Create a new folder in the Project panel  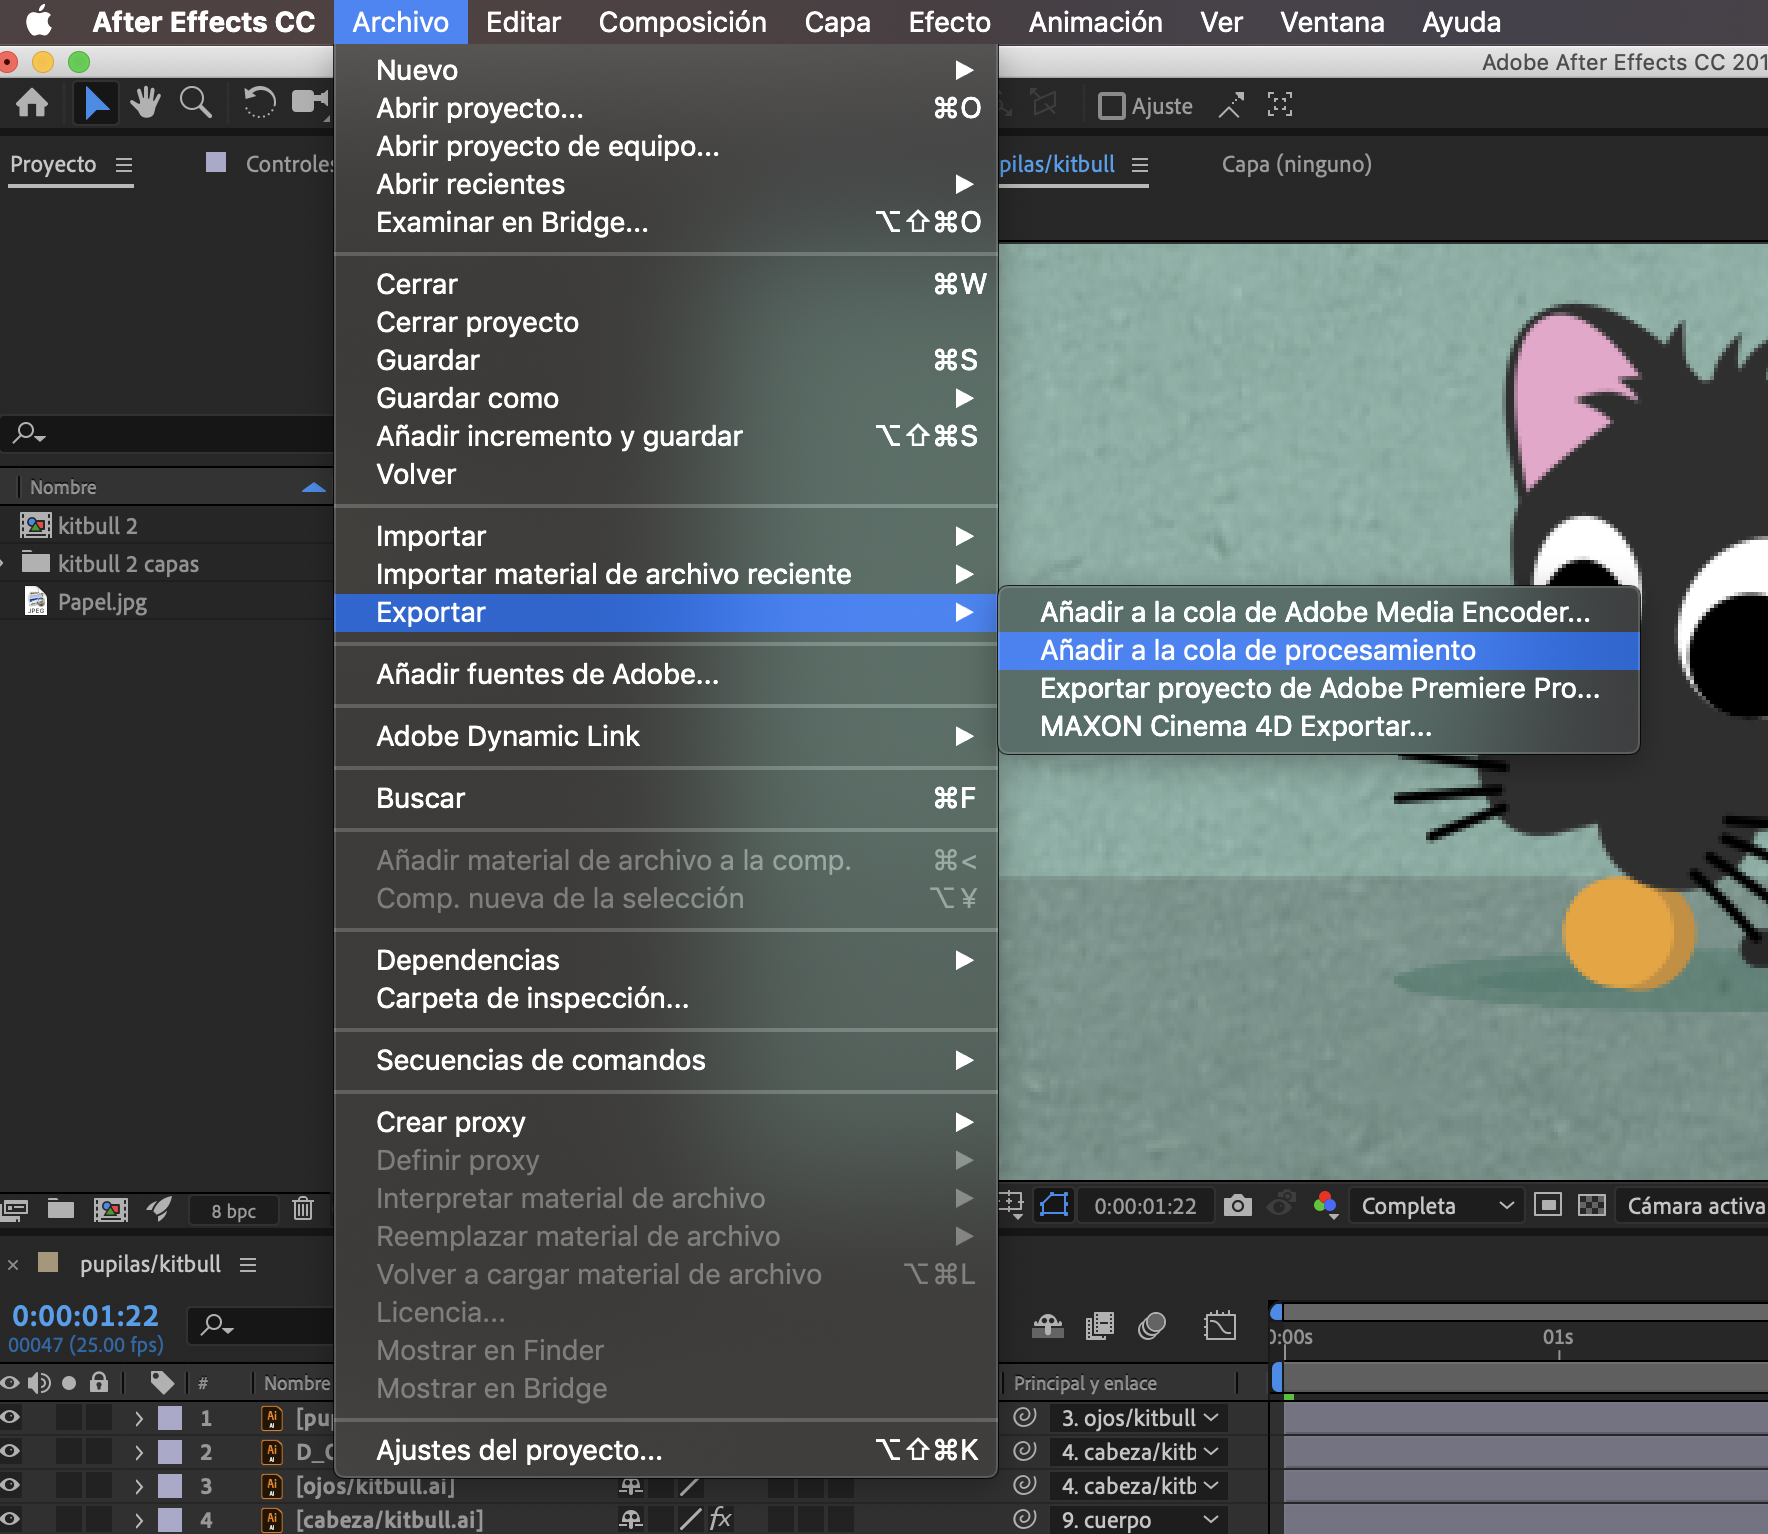coord(62,1210)
